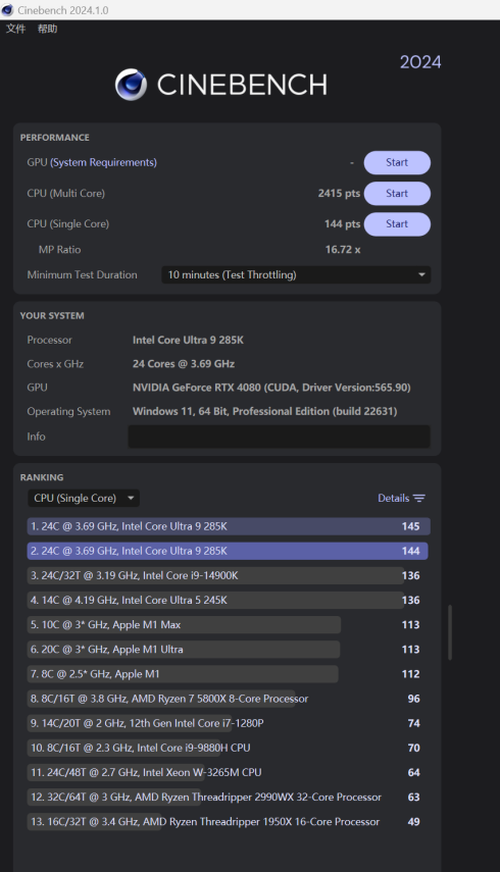
Task: Click the ranking list vertical scrollbar
Action: [449, 633]
